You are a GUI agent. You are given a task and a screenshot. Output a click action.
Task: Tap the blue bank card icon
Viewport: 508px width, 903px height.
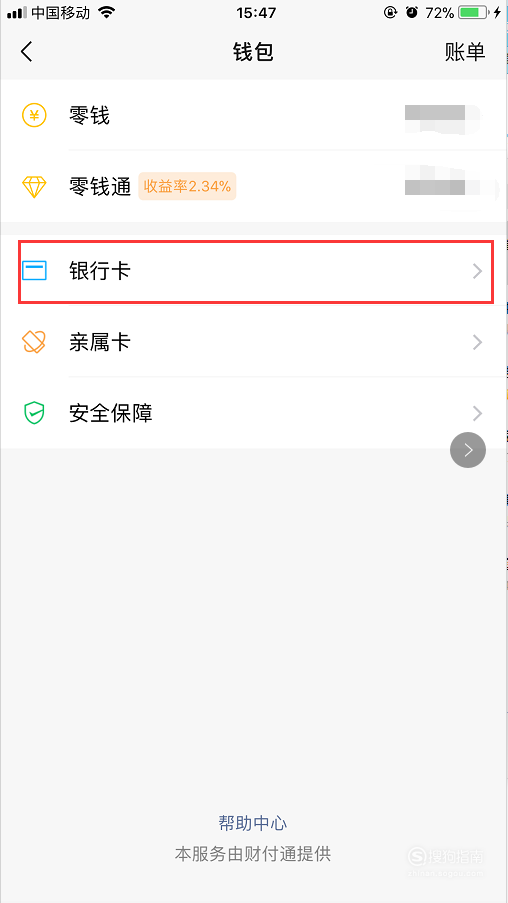point(34,271)
